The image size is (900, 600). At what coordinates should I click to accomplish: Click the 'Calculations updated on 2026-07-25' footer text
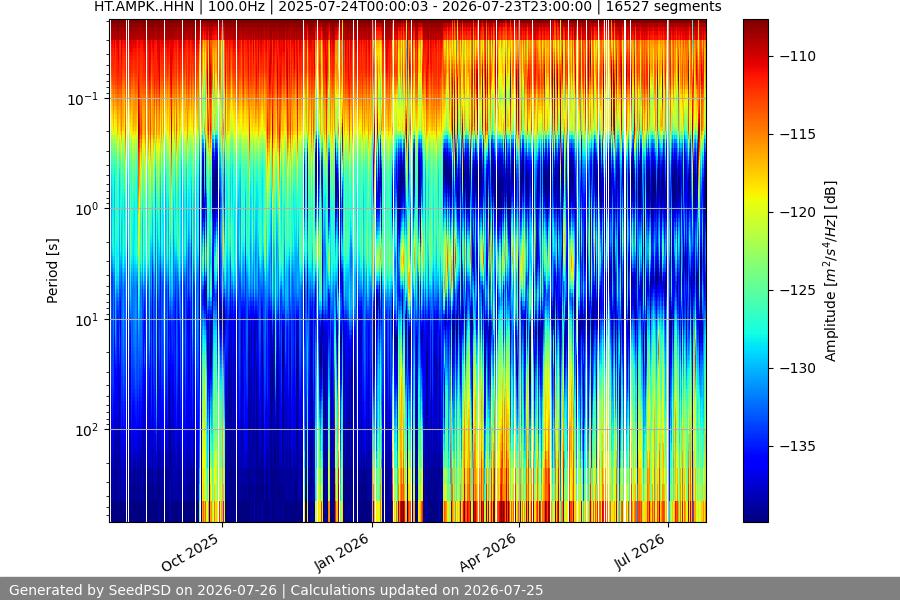(417, 590)
